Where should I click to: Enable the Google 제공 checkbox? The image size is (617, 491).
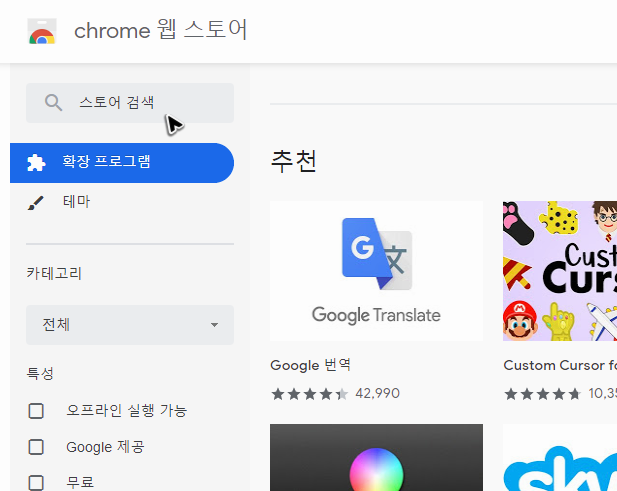(x=36, y=447)
